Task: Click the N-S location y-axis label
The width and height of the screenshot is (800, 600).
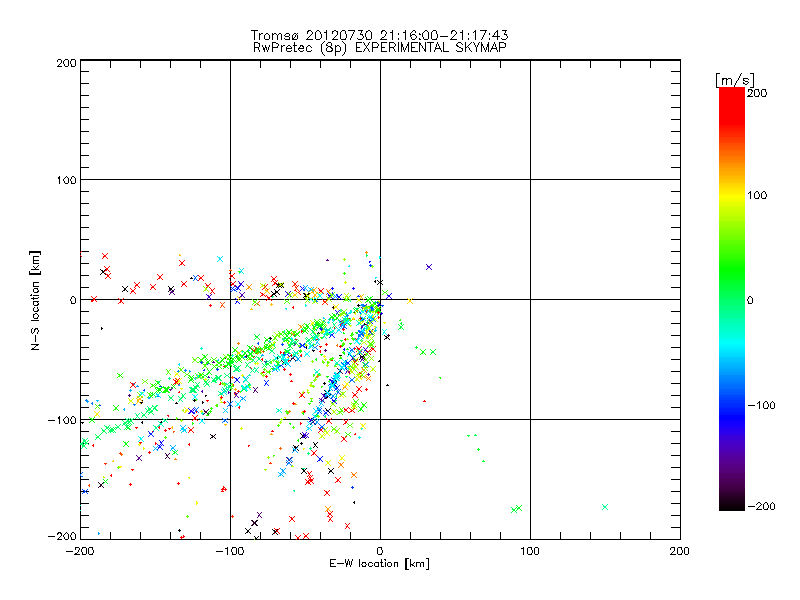Action: [32, 299]
